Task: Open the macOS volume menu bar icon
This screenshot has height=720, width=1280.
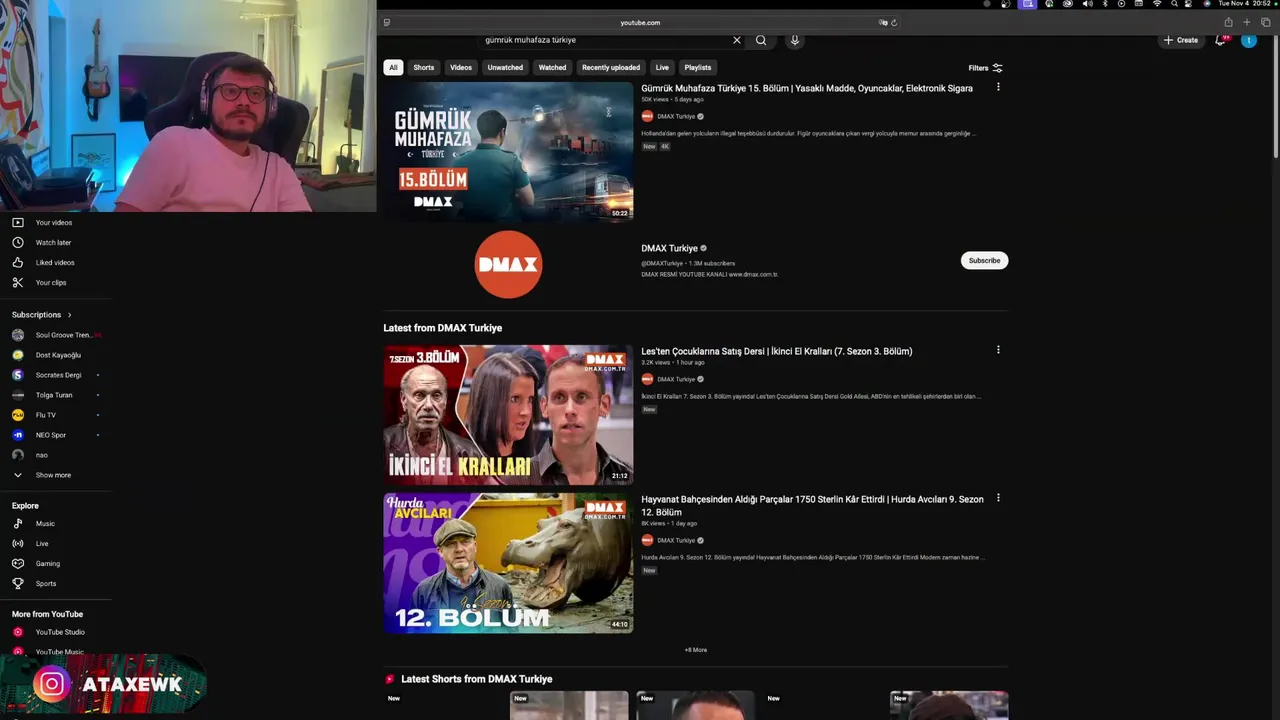Action: 1087,4
